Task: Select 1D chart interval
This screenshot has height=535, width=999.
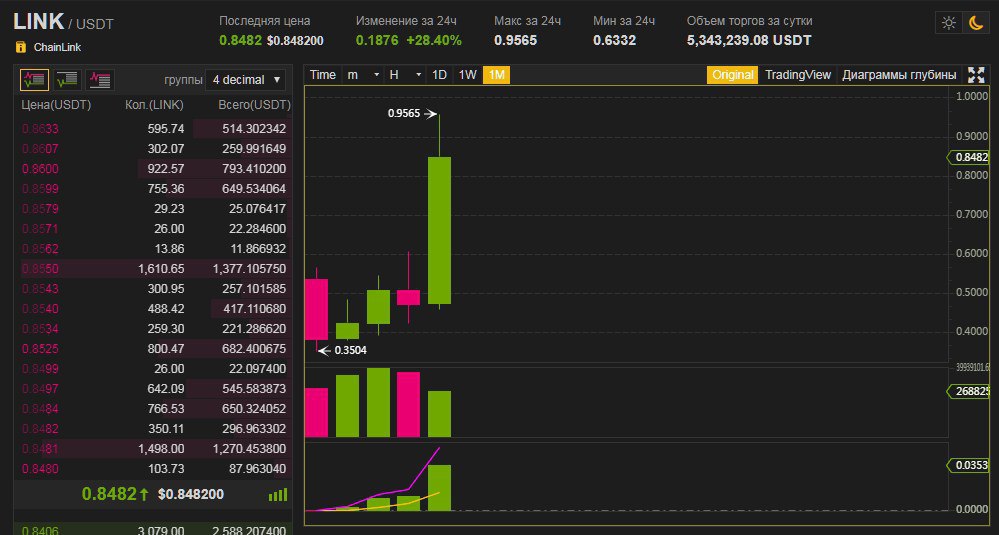Action: coord(440,75)
